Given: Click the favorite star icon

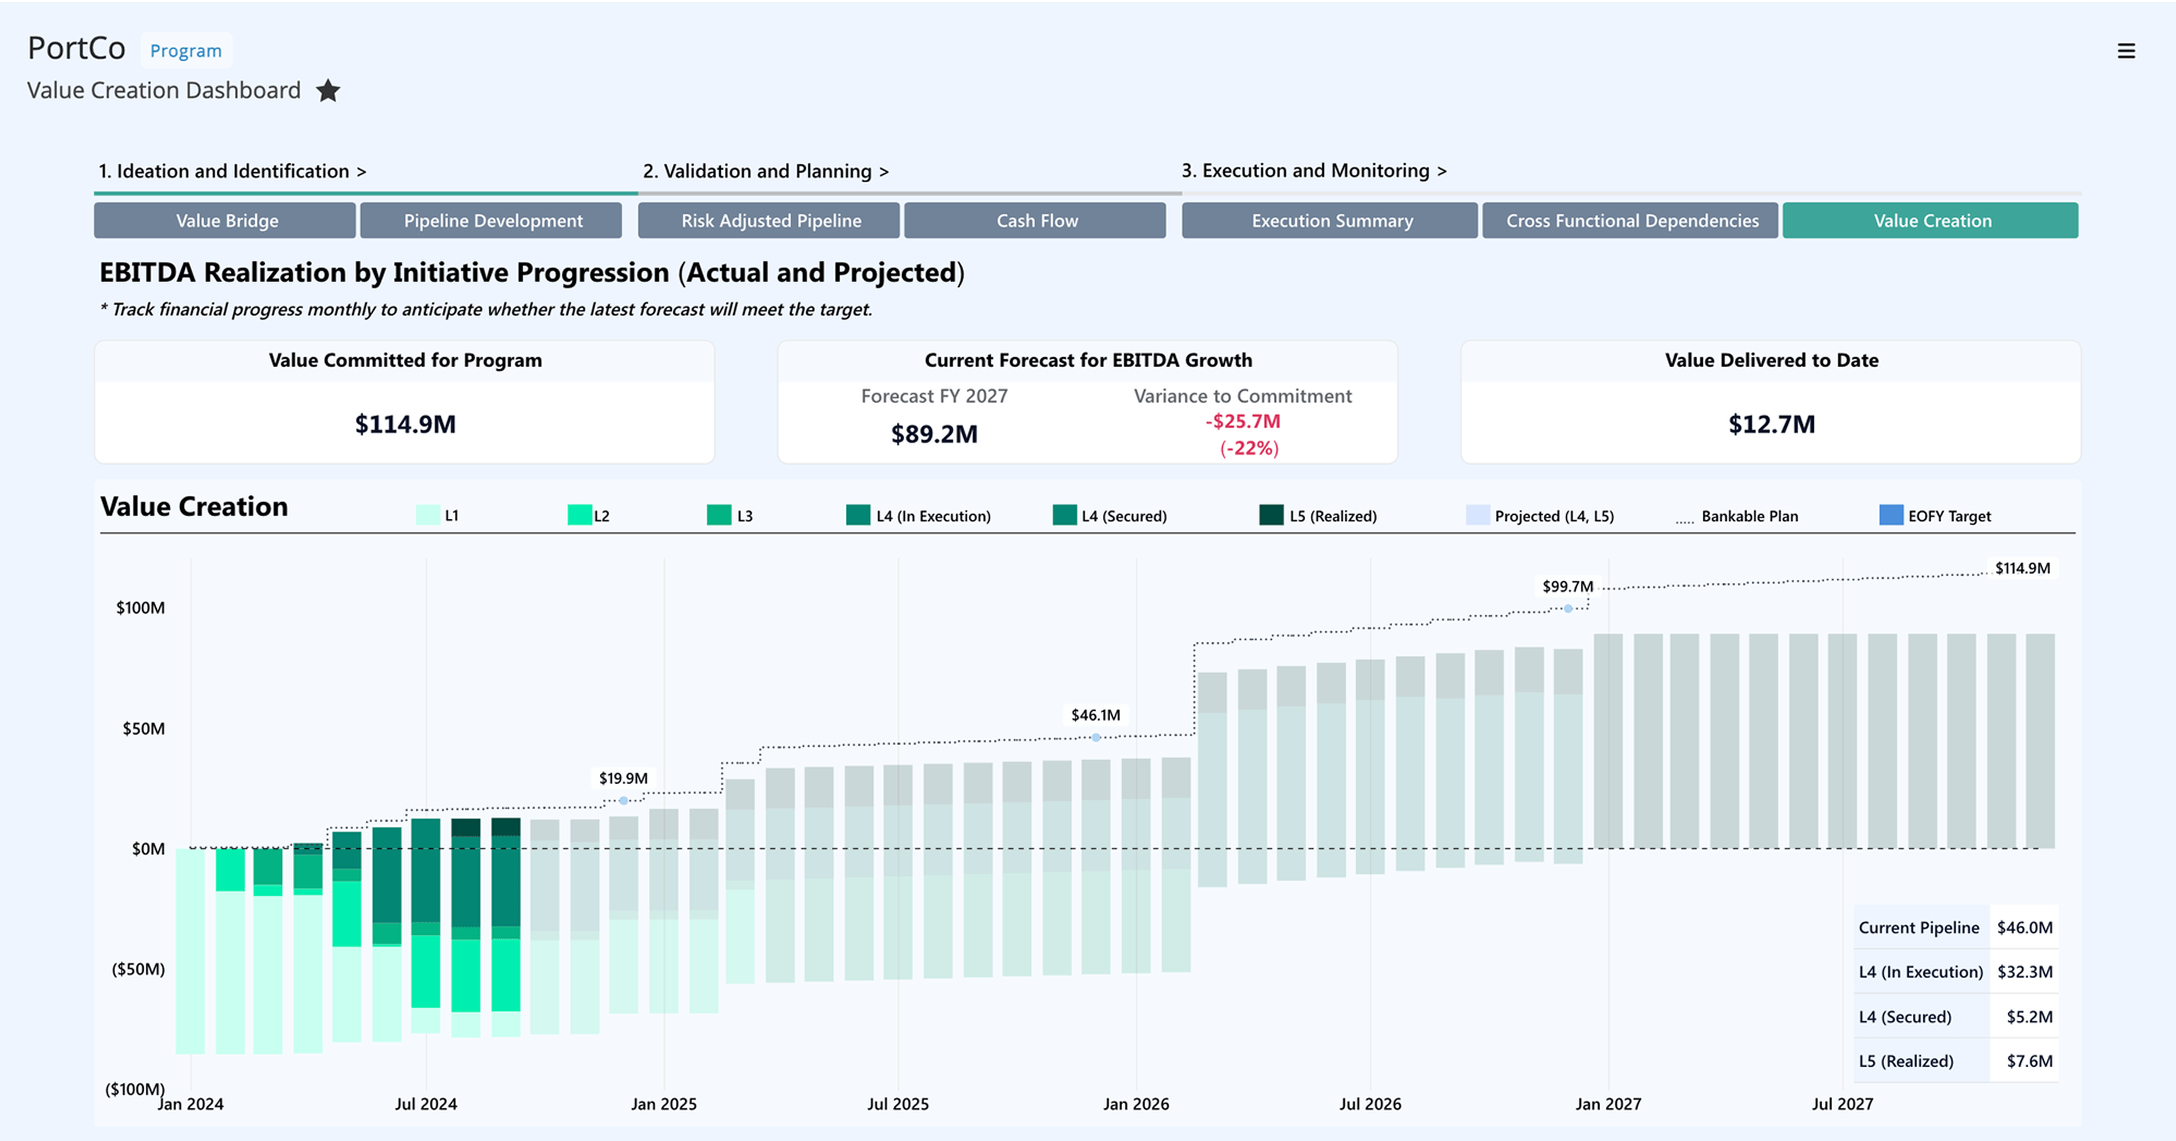Looking at the screenshot, I should pos(328,91).
